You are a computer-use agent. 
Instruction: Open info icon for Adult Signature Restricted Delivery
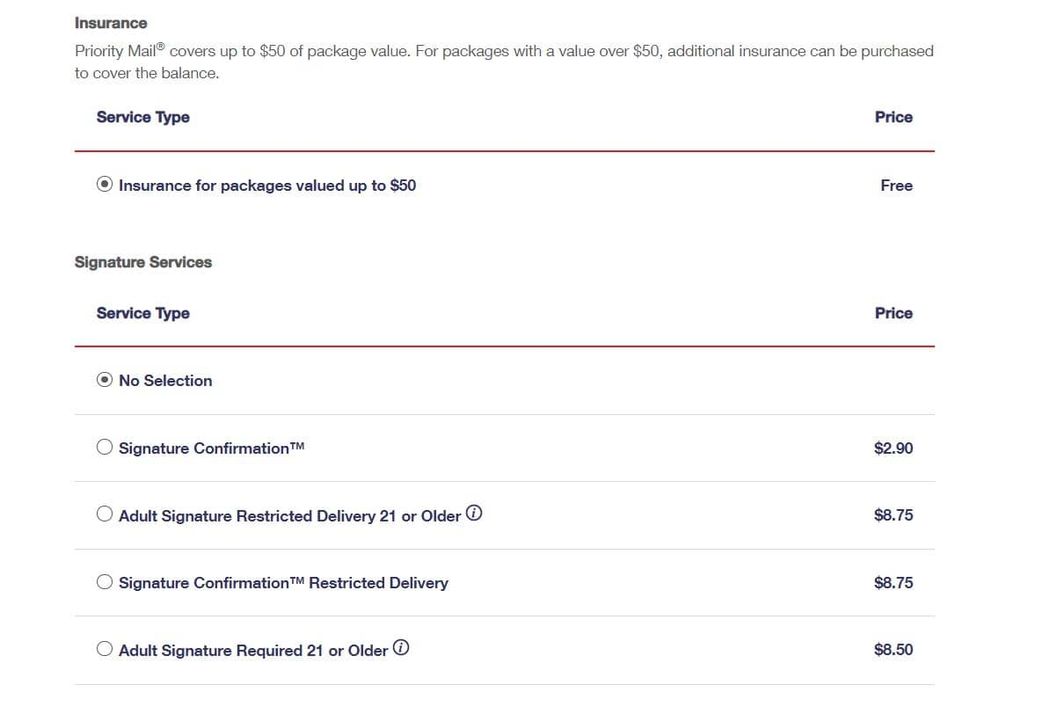[x=474, y=514]
